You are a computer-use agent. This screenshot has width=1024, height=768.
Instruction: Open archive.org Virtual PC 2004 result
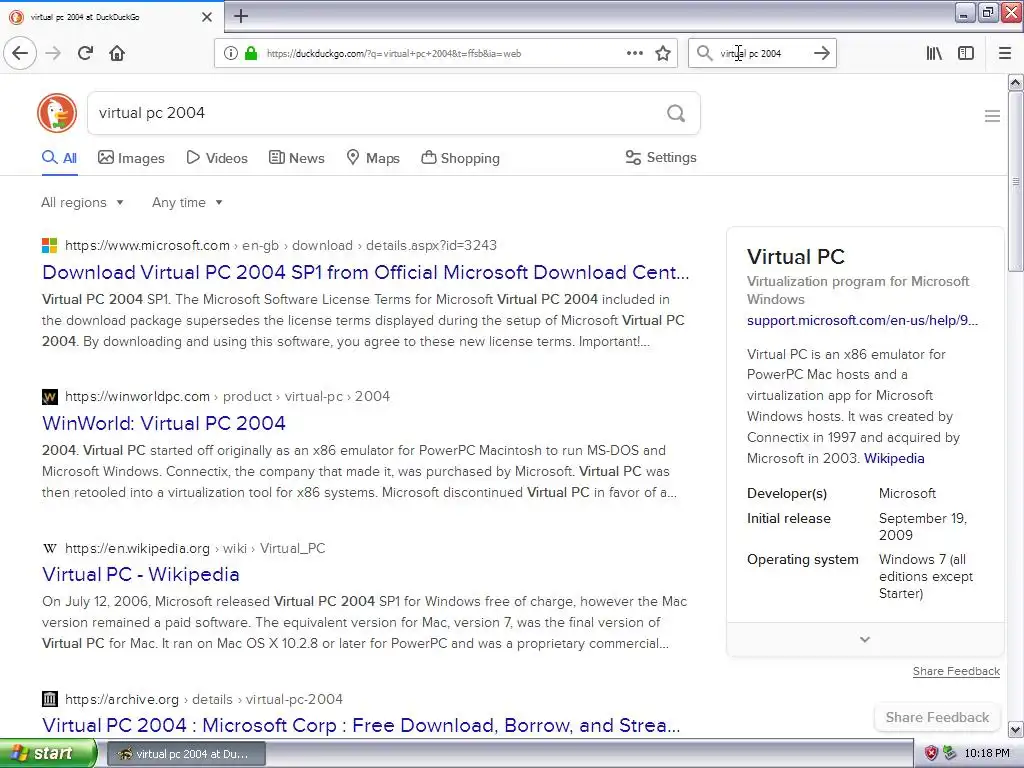[x=361, y=726]
